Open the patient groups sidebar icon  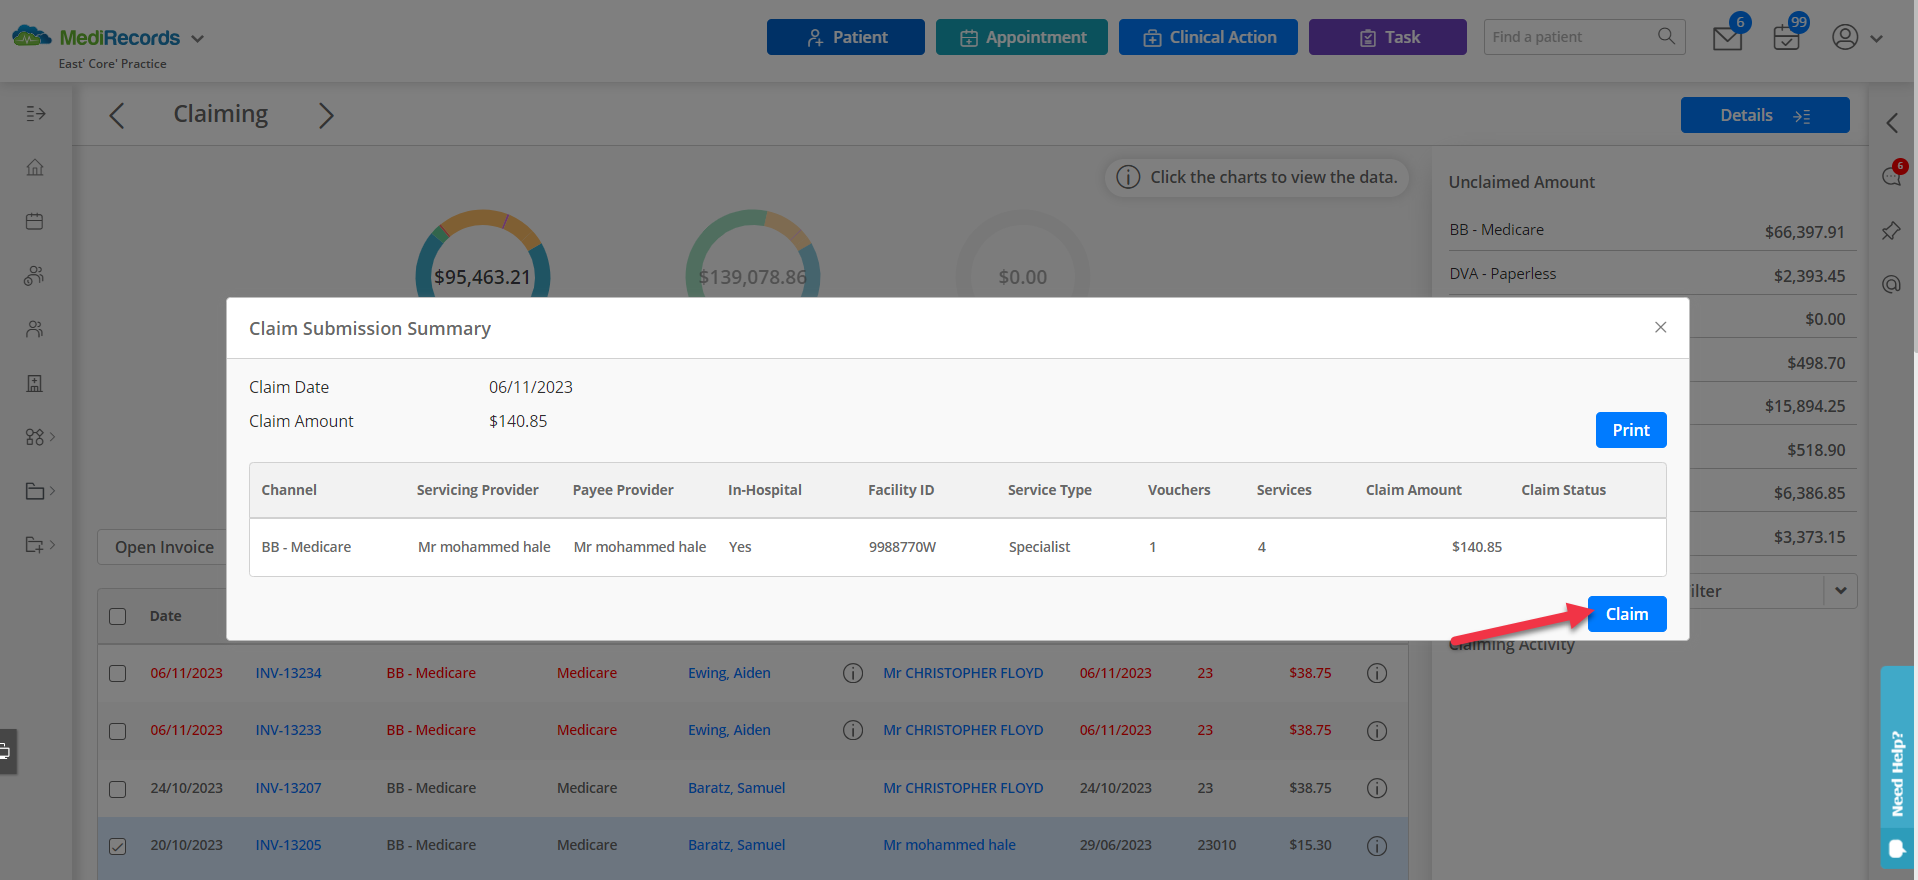pos(35,275)
